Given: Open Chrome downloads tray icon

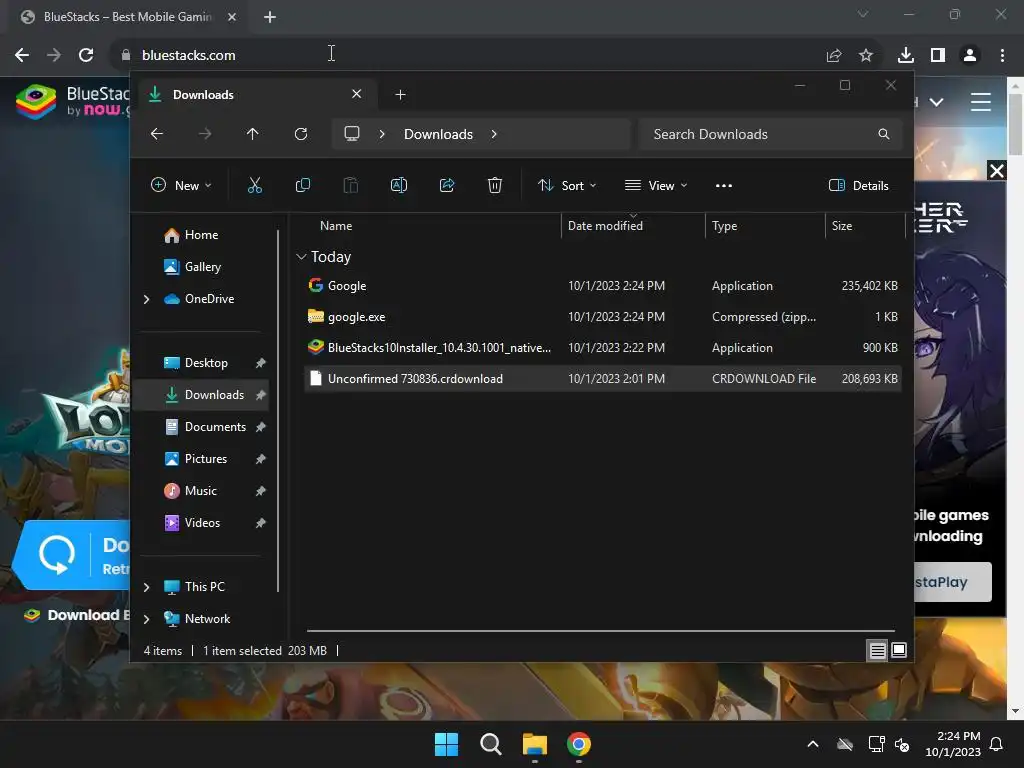Looking at the screenshot, I should click(x=906, y=55).
